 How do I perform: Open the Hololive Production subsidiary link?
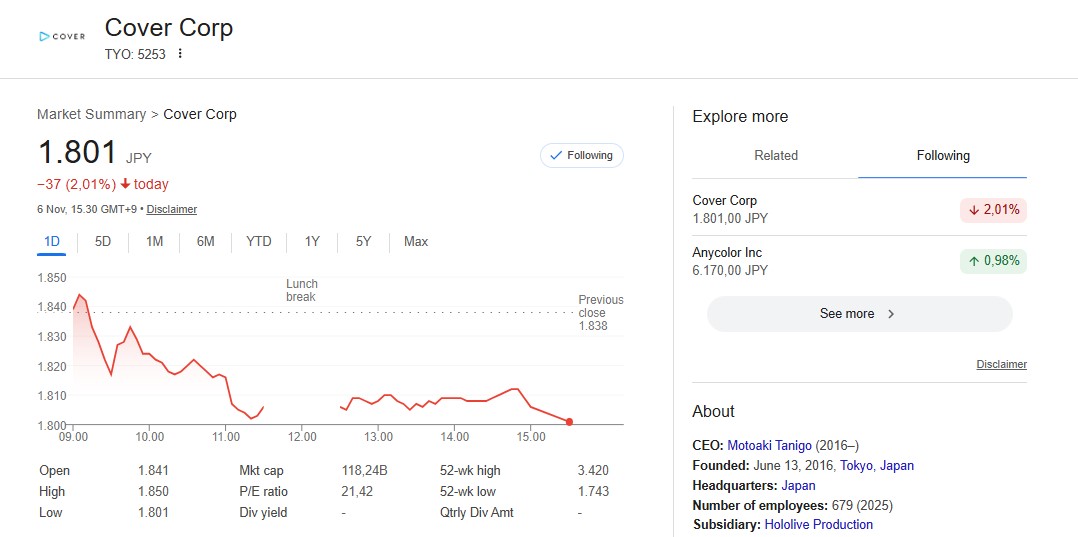pos(818,524)
